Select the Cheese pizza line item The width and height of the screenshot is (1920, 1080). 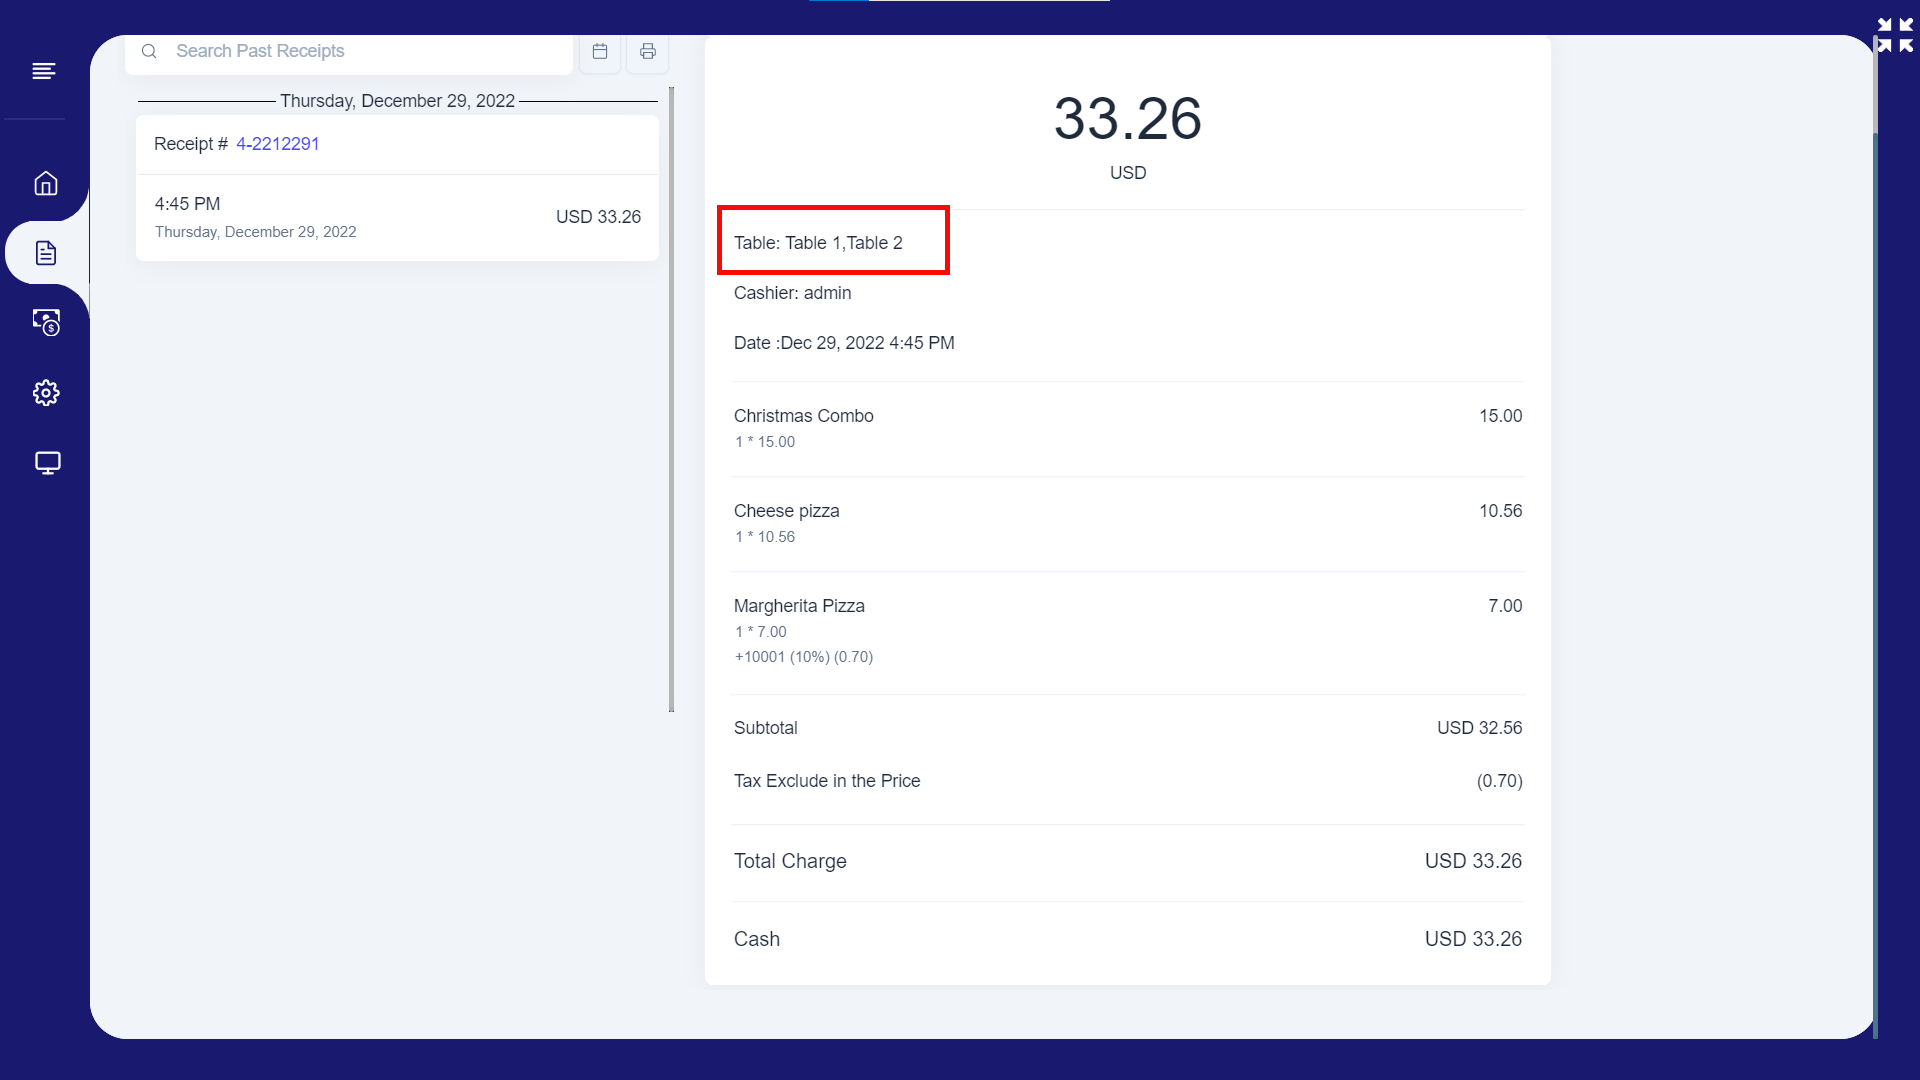point(786,511)
